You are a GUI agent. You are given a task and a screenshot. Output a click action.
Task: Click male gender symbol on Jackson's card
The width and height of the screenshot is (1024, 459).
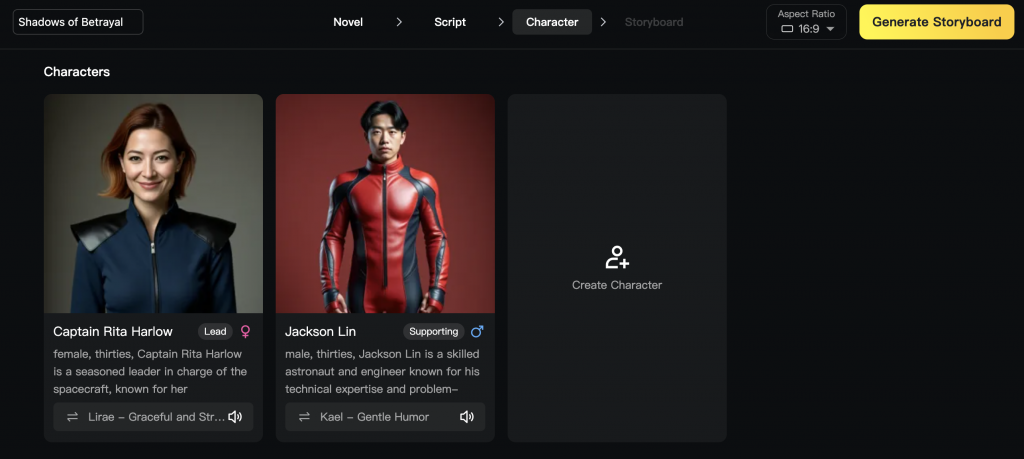coord(477,332)
